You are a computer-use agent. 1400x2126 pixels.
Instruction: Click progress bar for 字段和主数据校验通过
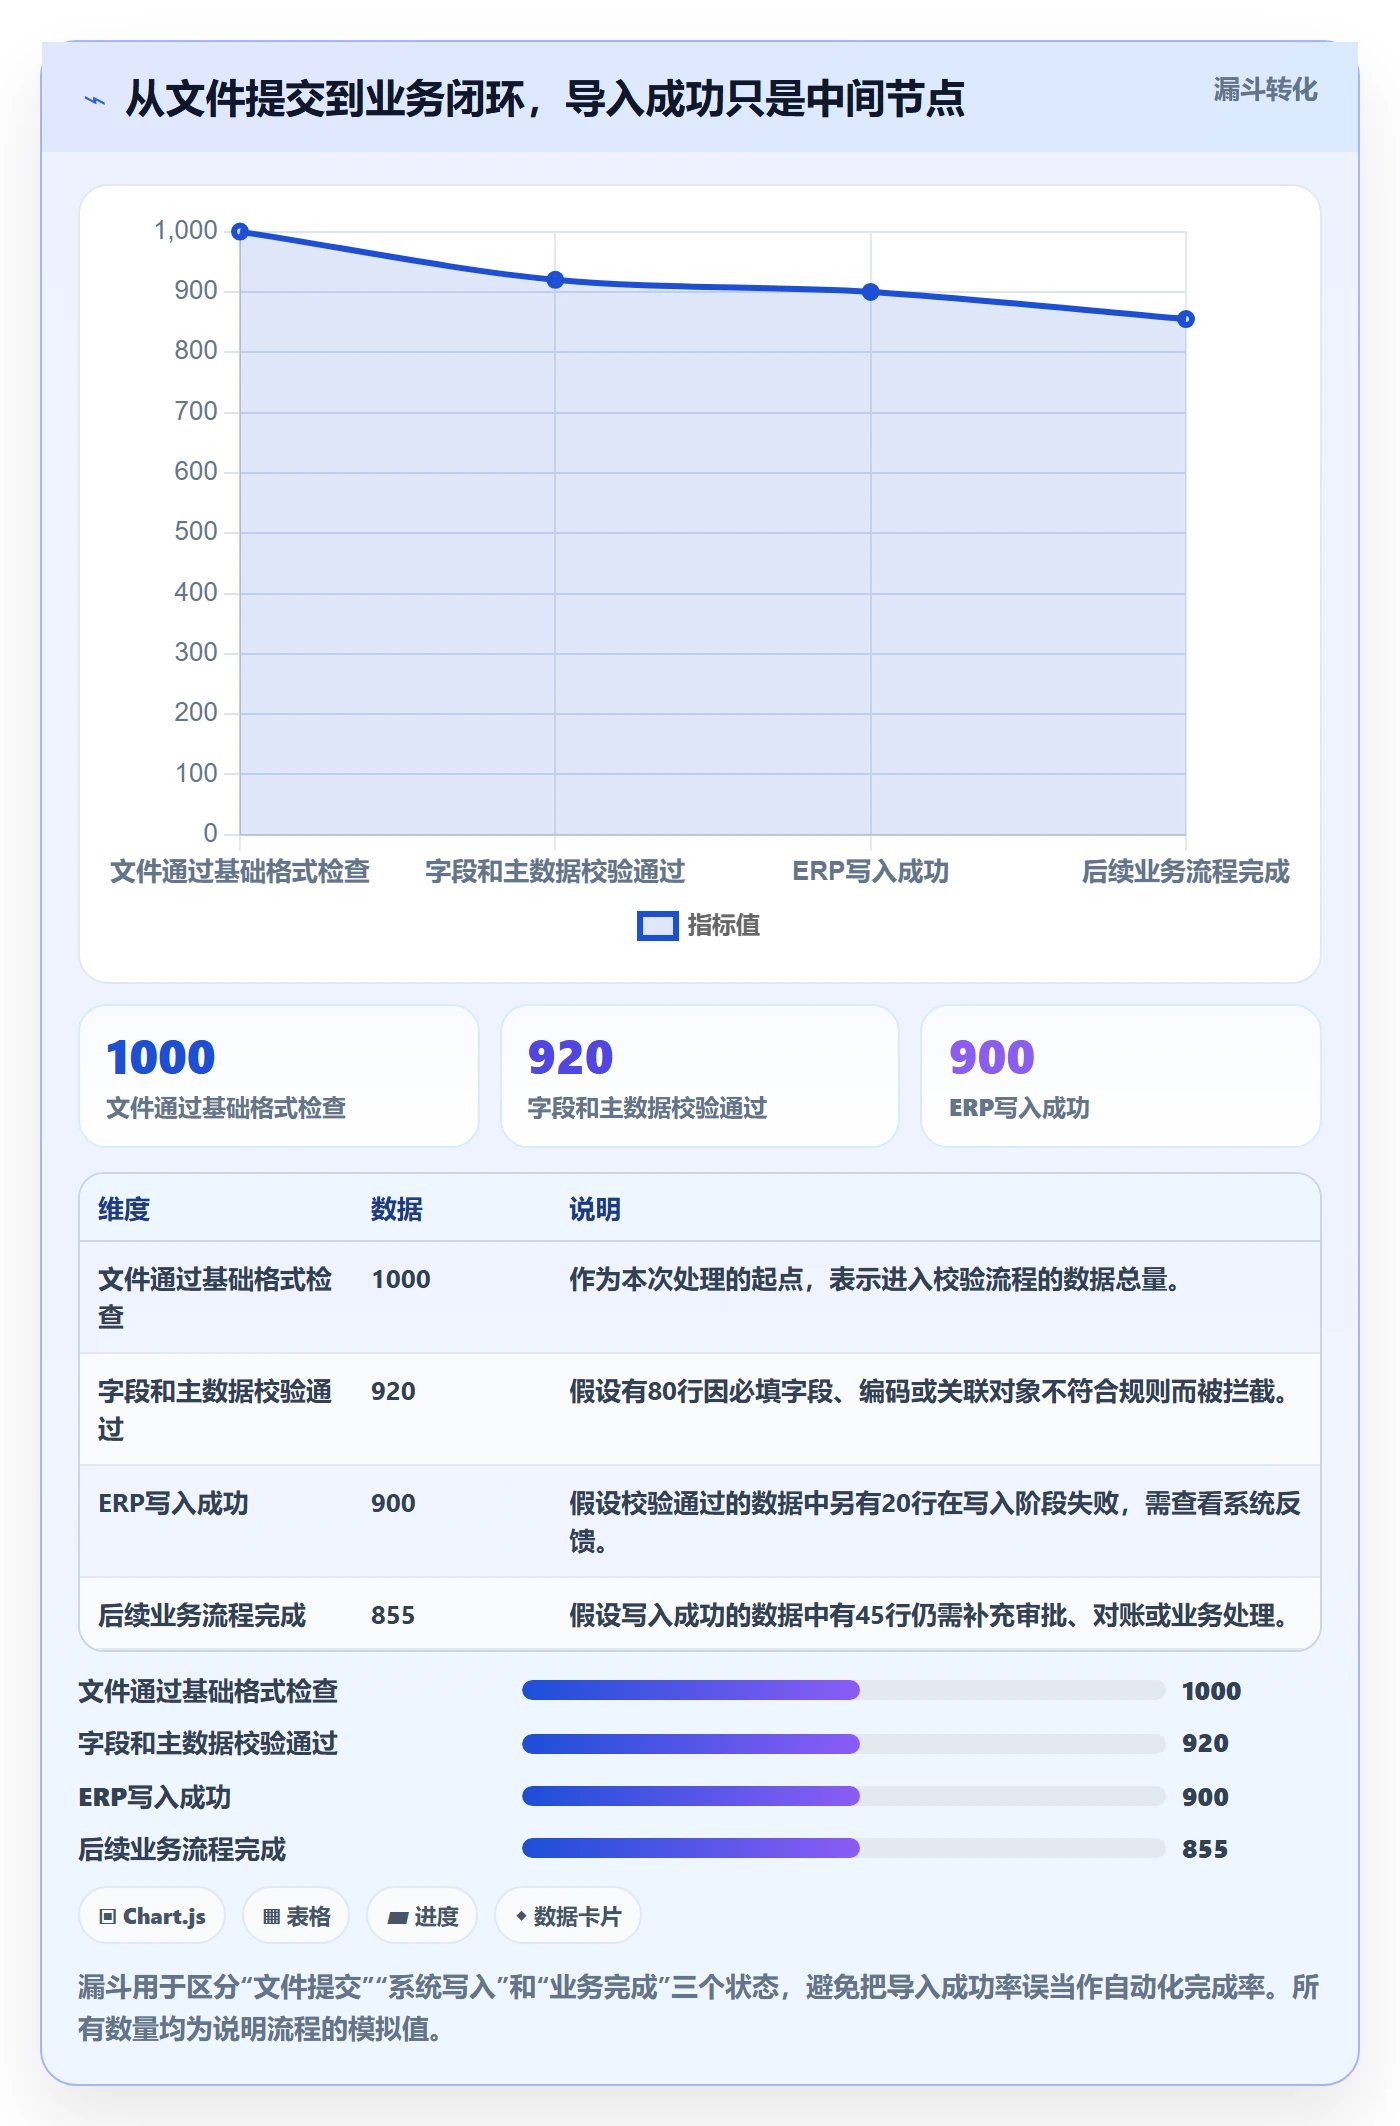point(843,1744)
